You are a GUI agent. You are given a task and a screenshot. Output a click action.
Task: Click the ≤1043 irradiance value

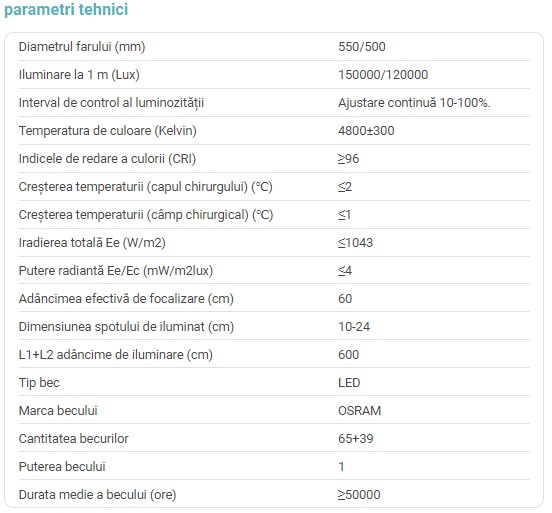click(x=355, y=243)
